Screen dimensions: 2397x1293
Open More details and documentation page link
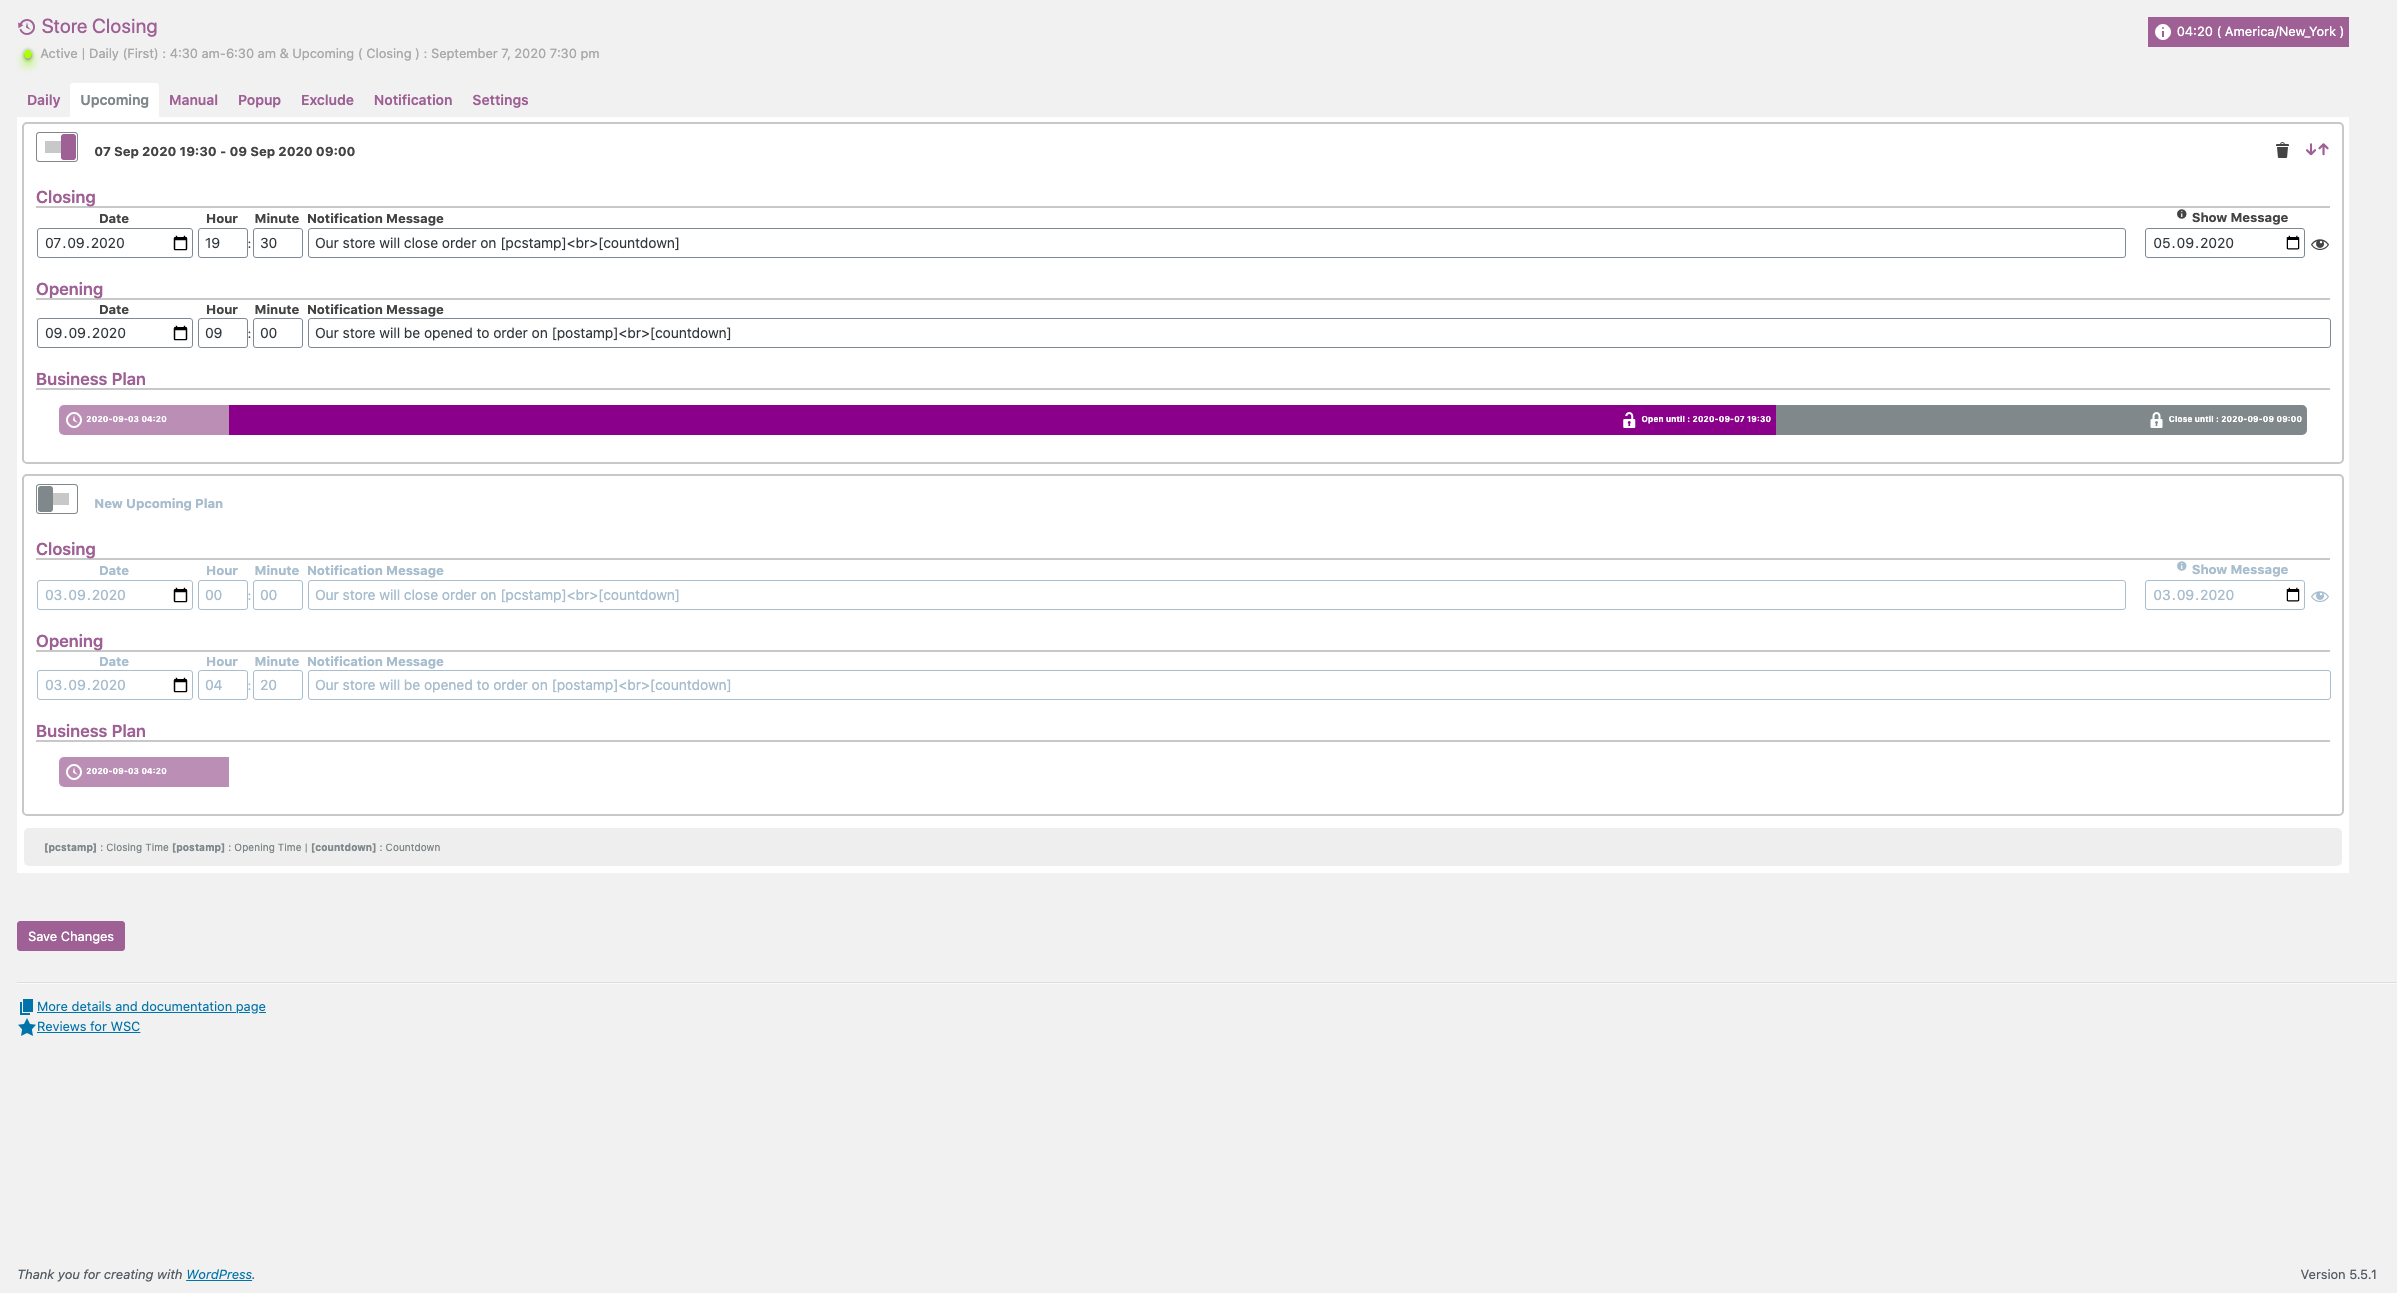[x=151, y=1007]
